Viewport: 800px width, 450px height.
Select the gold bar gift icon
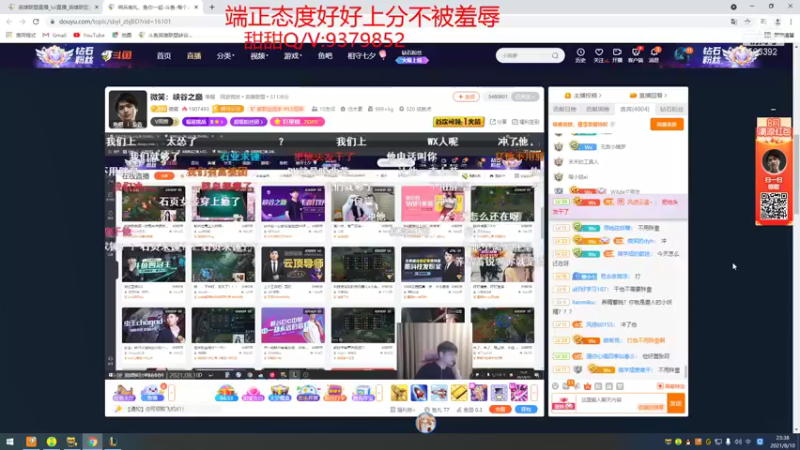459,393
